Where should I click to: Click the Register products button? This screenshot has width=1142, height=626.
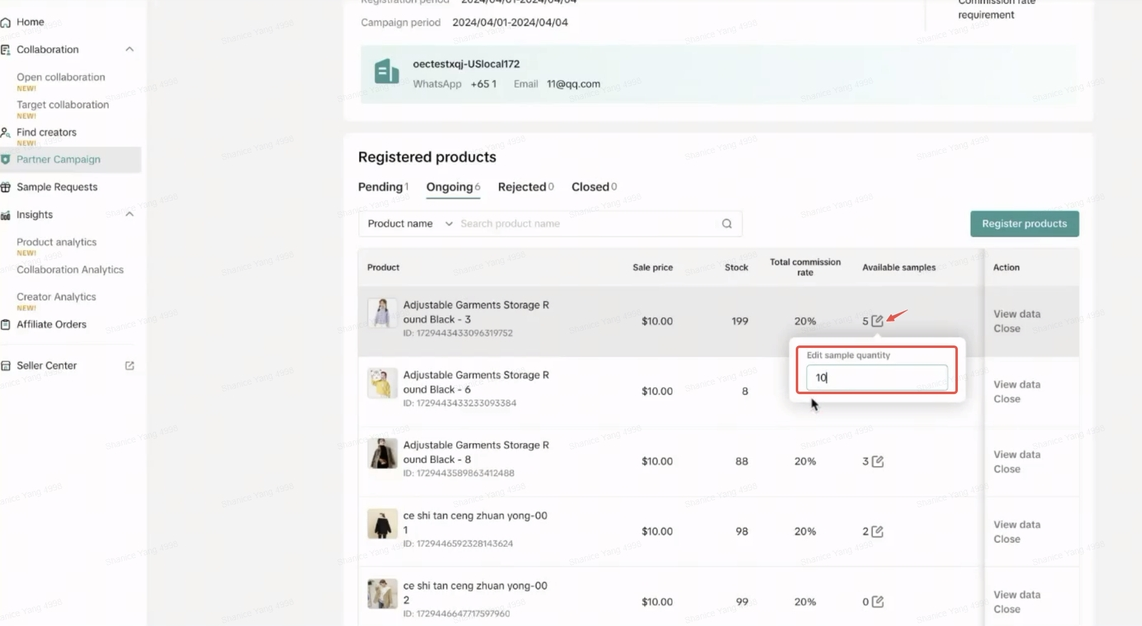1024,224
